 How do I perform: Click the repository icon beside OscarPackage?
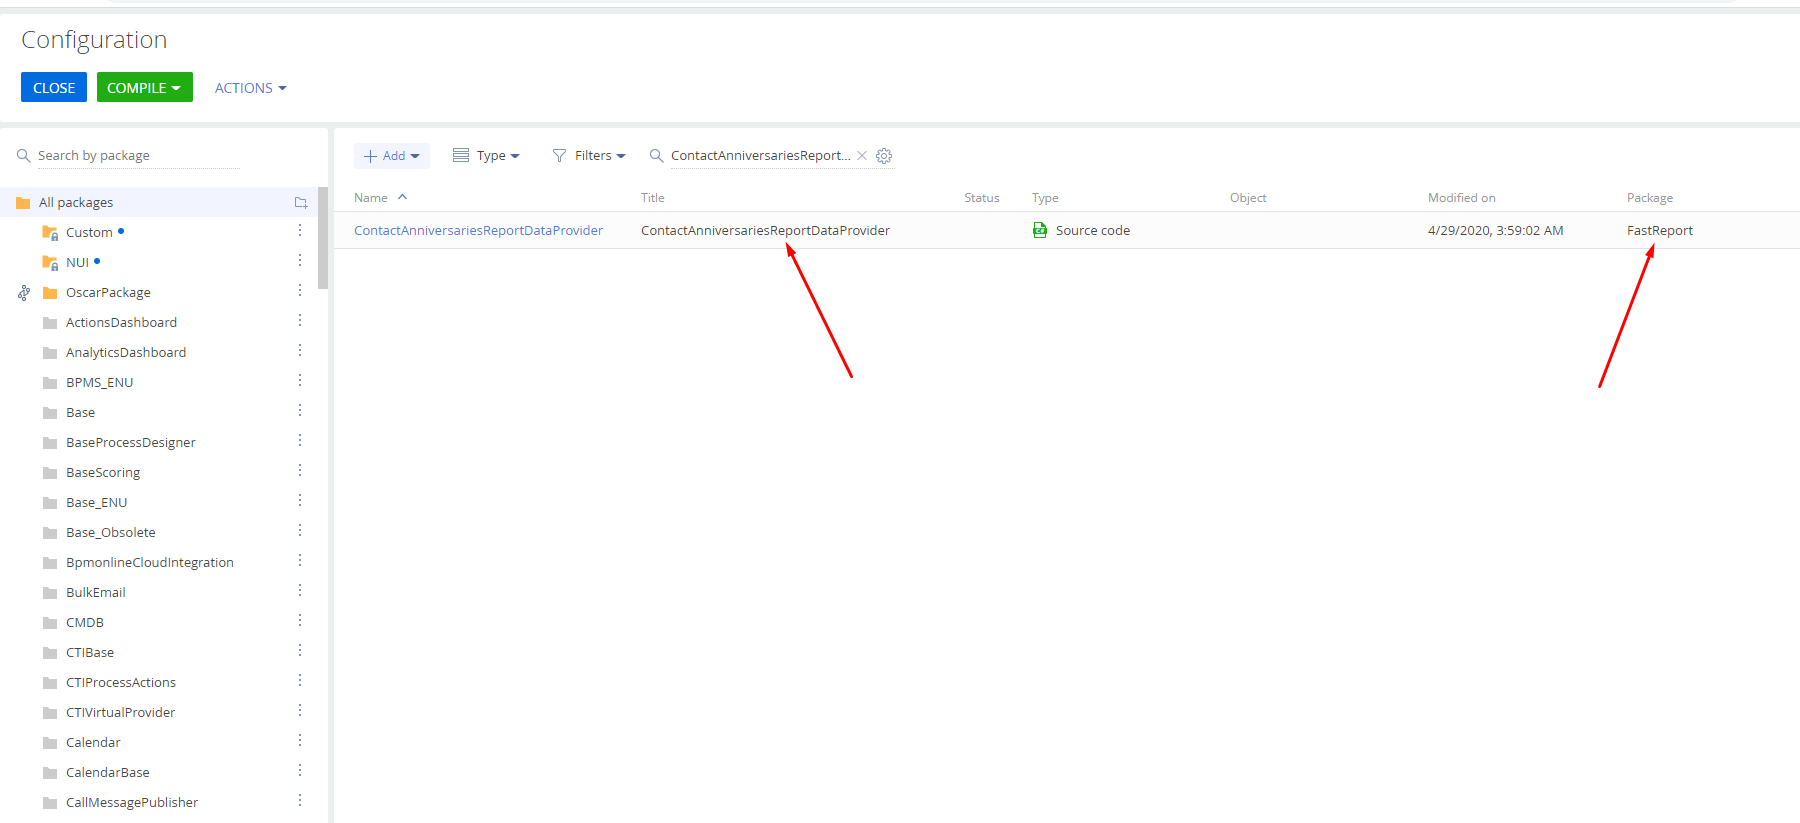click(24, 292)
